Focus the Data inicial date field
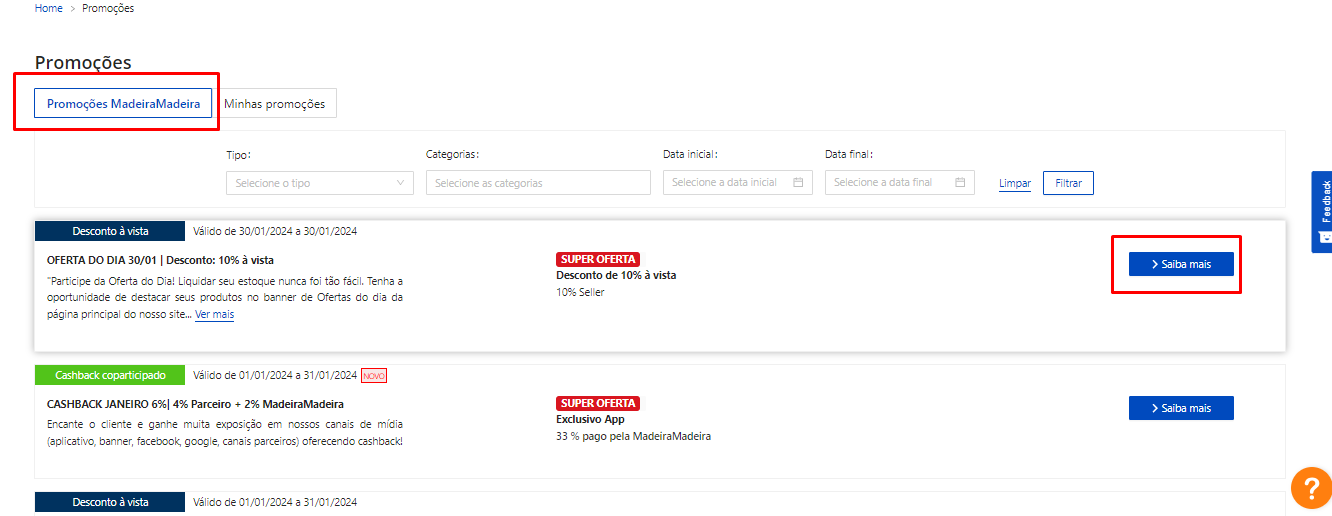The height and width of the screenshot is (516, 1332). [725, 183]
